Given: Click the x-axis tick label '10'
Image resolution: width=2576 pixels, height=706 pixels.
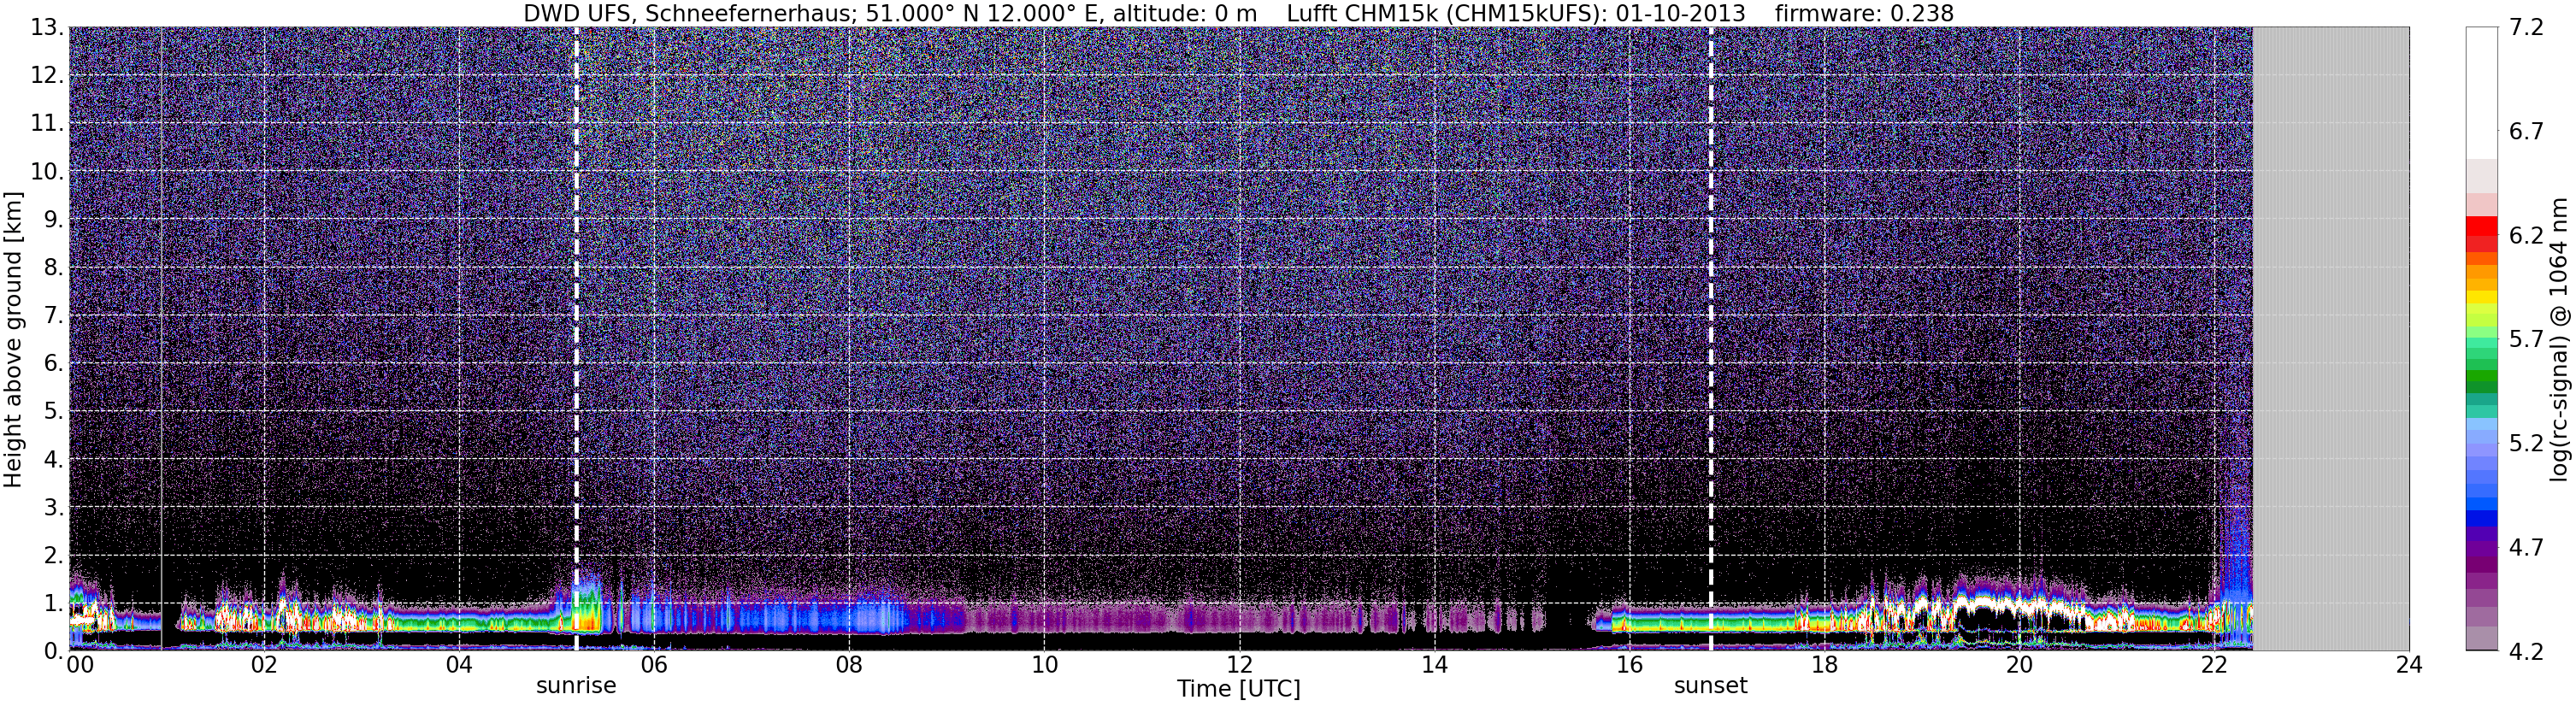Looking at the screenshot, I should click(1044, 666).
